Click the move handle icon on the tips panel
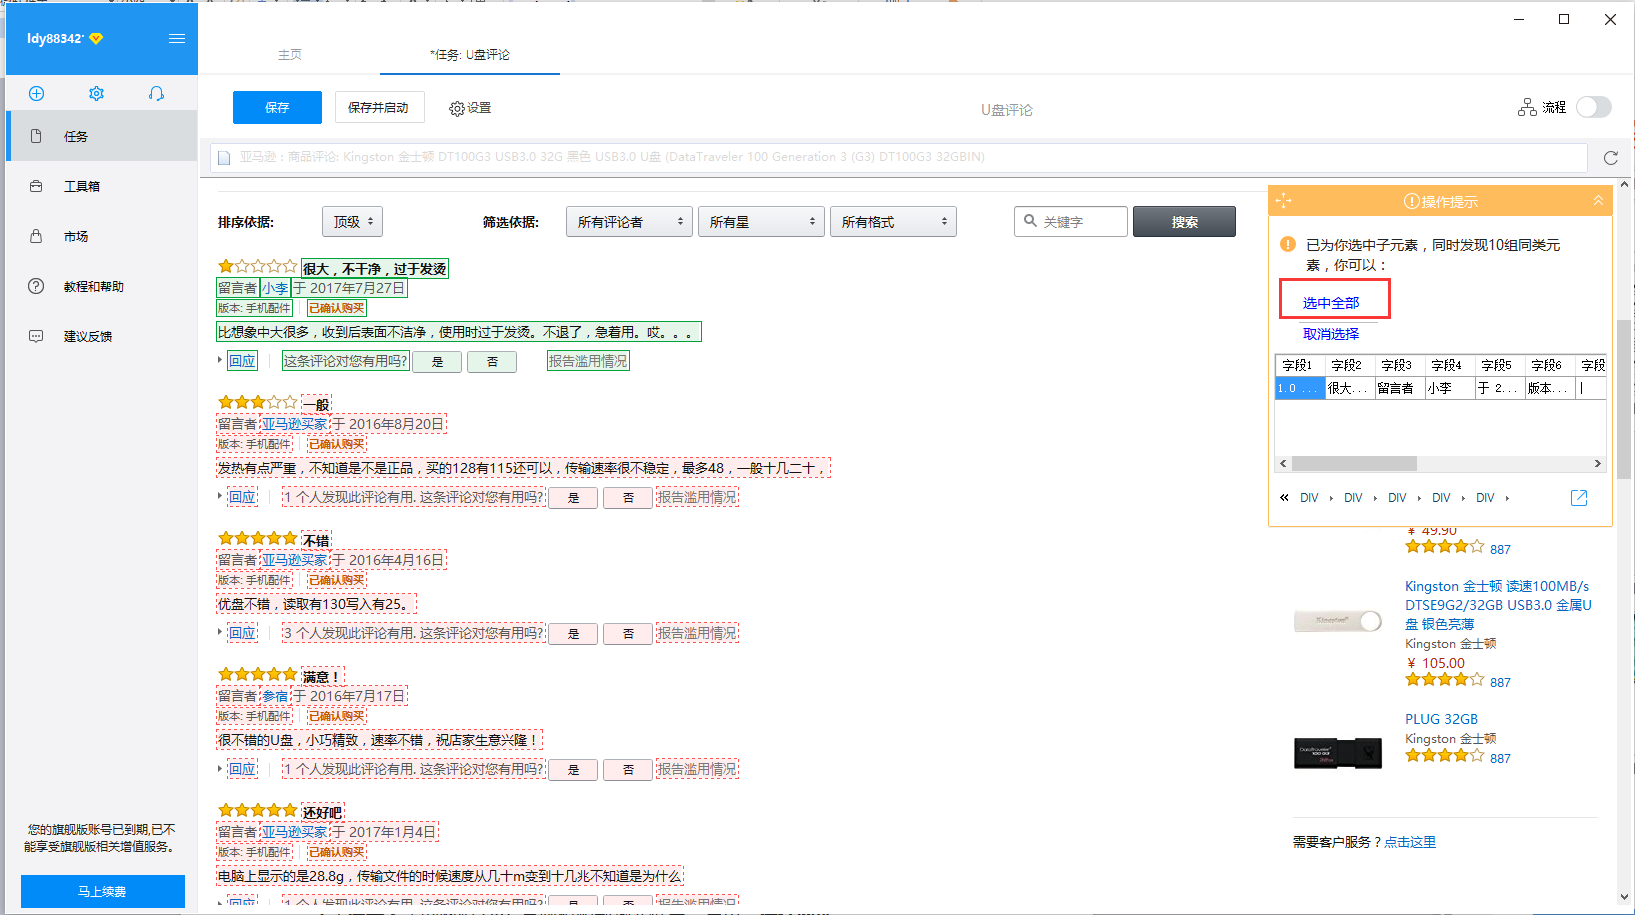The image size is (1635, 915). pyautogui.click(x=1284, y=201)
